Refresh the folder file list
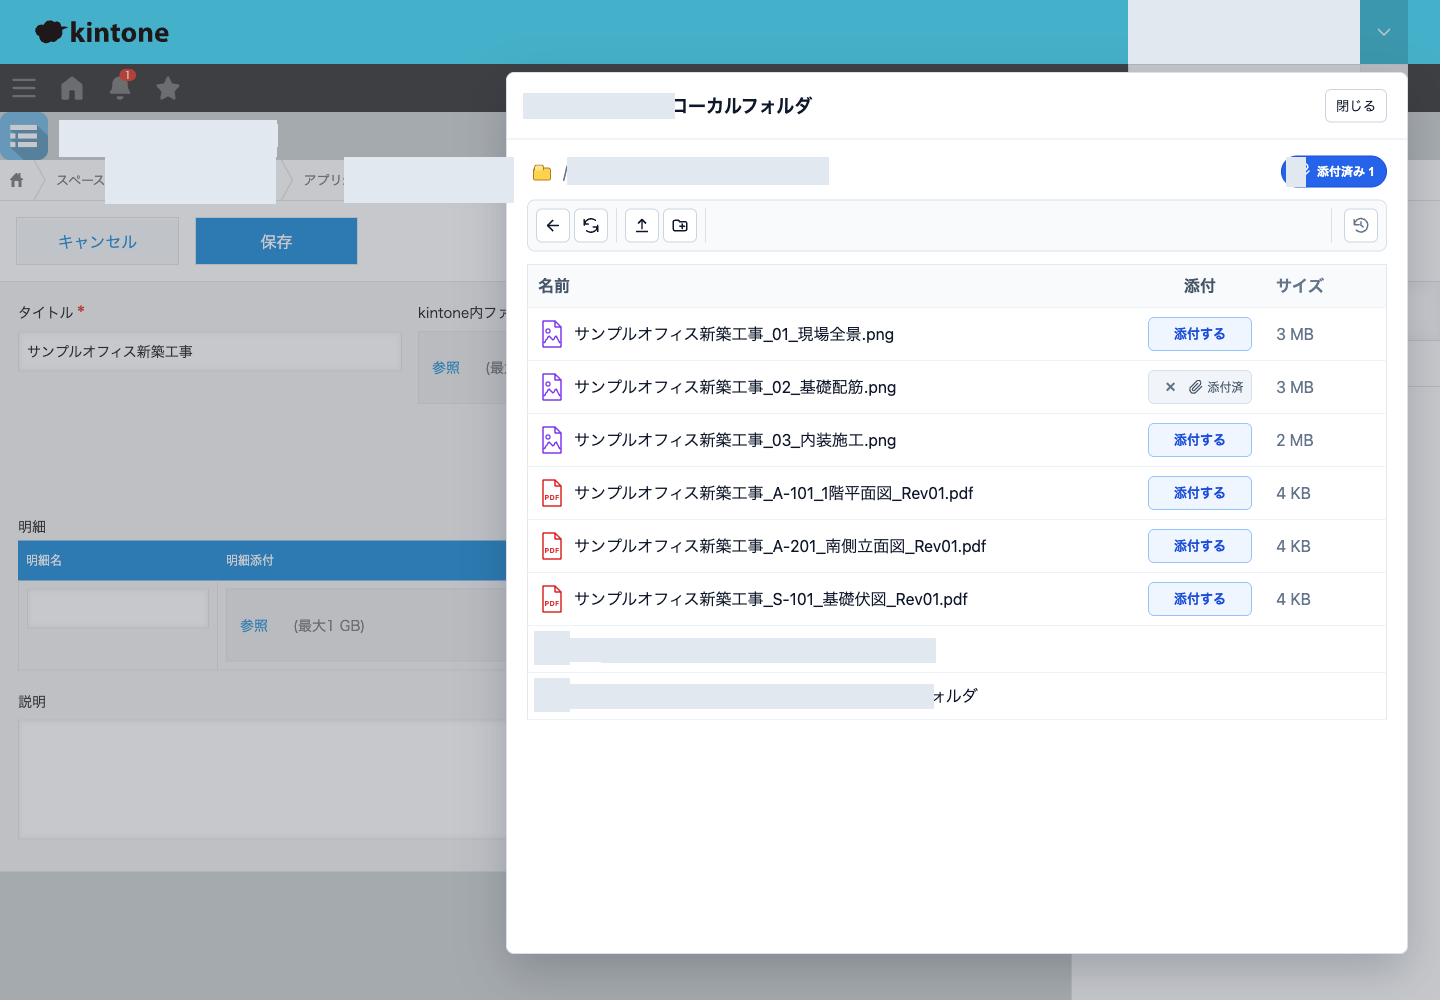 591,226
